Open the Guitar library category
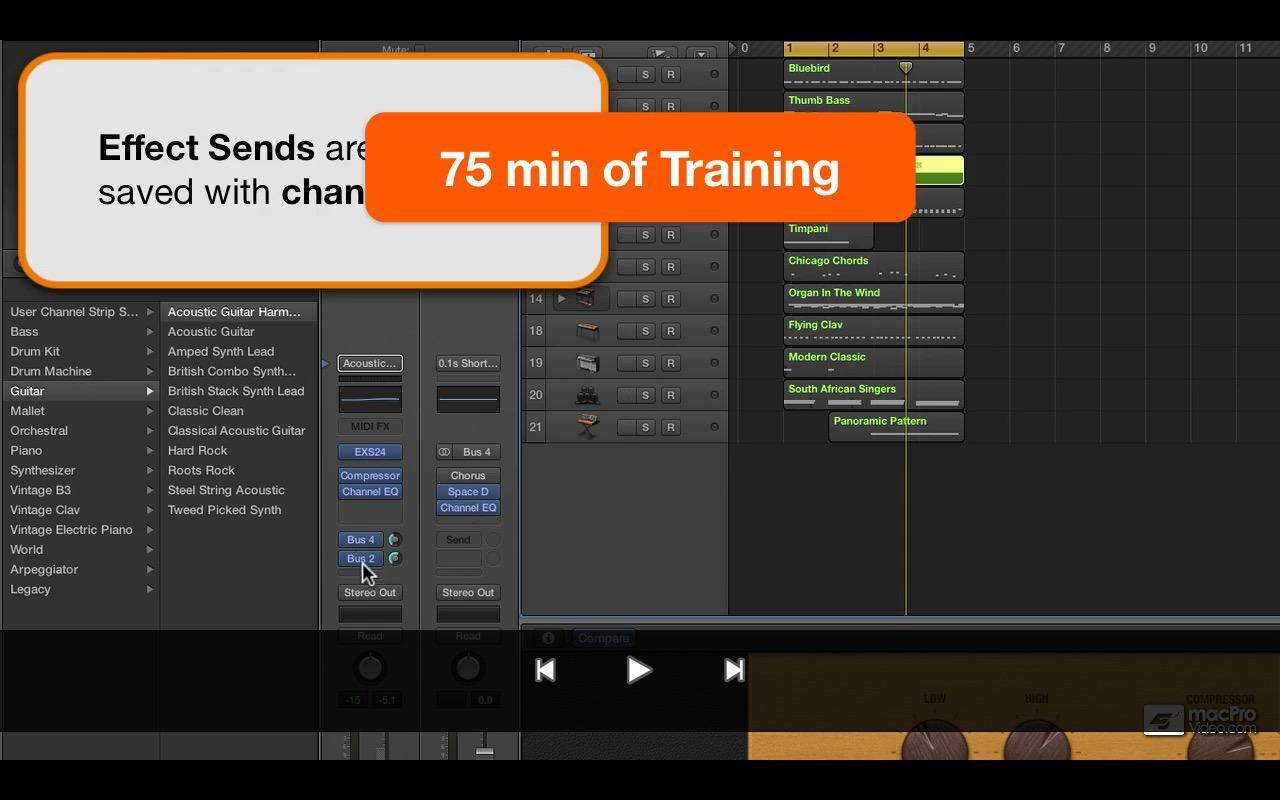This screenshot has width=1280, height=800. pyautogui.click(x=80, y=391)
